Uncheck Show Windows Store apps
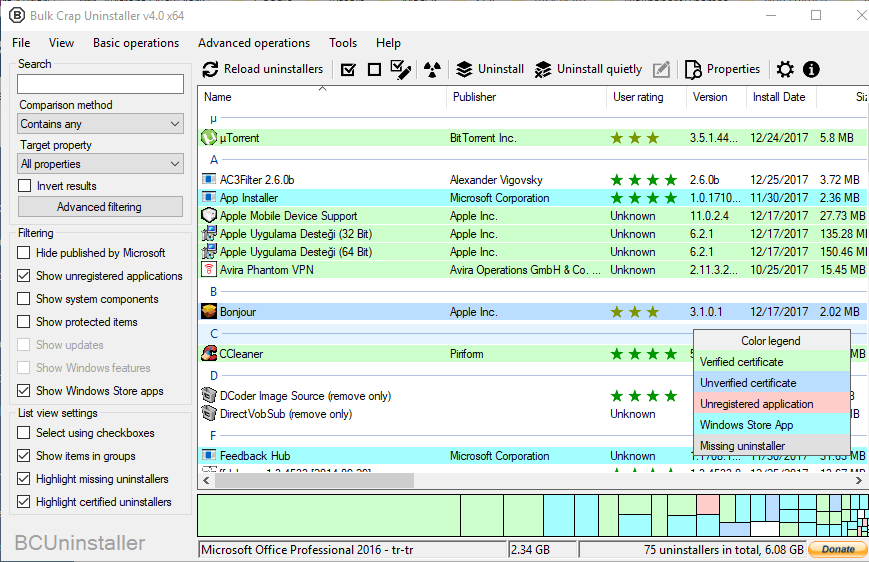Screen dimensions: 869x562 pyautogui.click(x=23, y=391)
